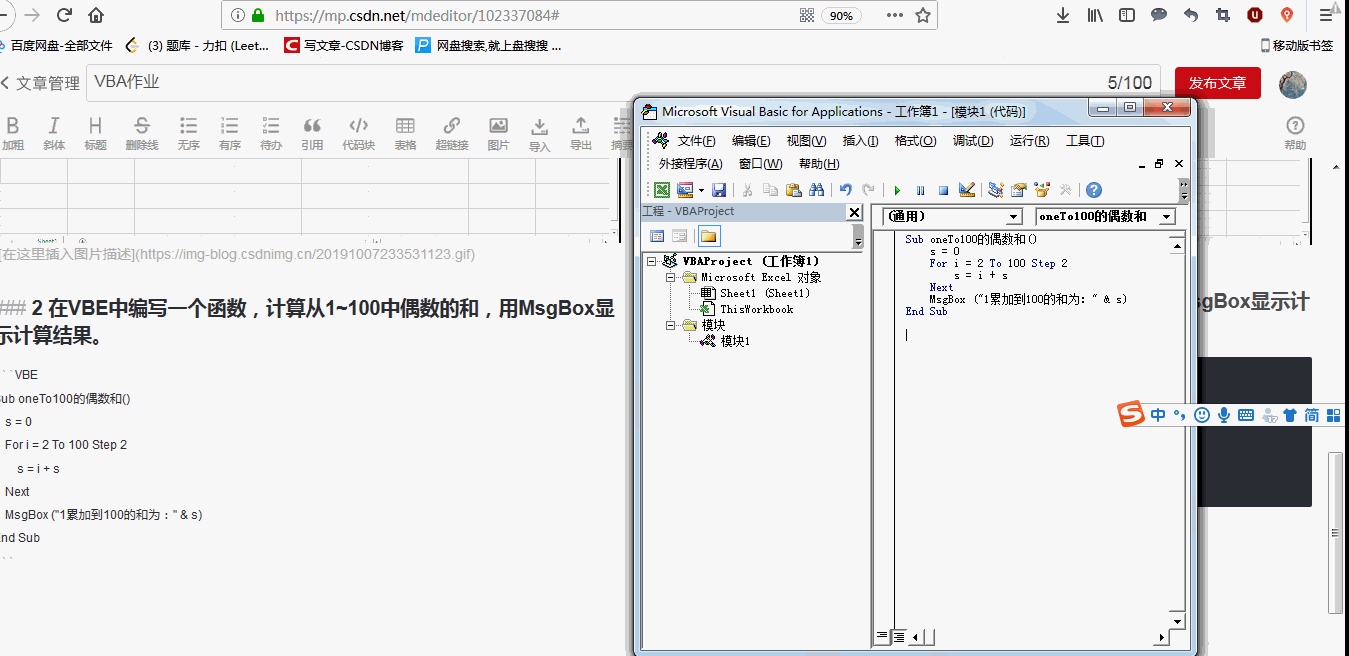Click the Toolbox wrench icon in VBA toolbar

(1065, 190)
